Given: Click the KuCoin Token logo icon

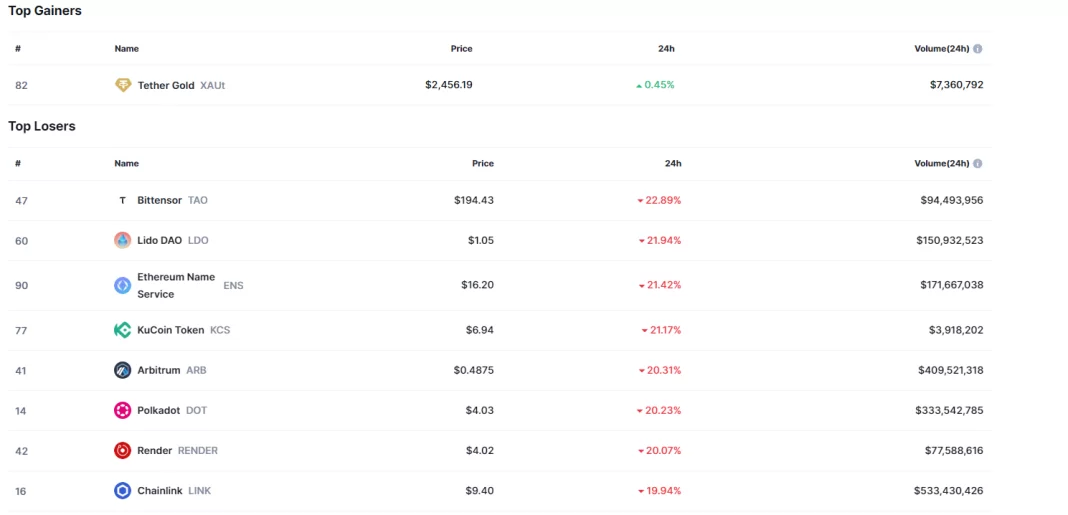Looking at the screenshot, I should coord(123,330).
